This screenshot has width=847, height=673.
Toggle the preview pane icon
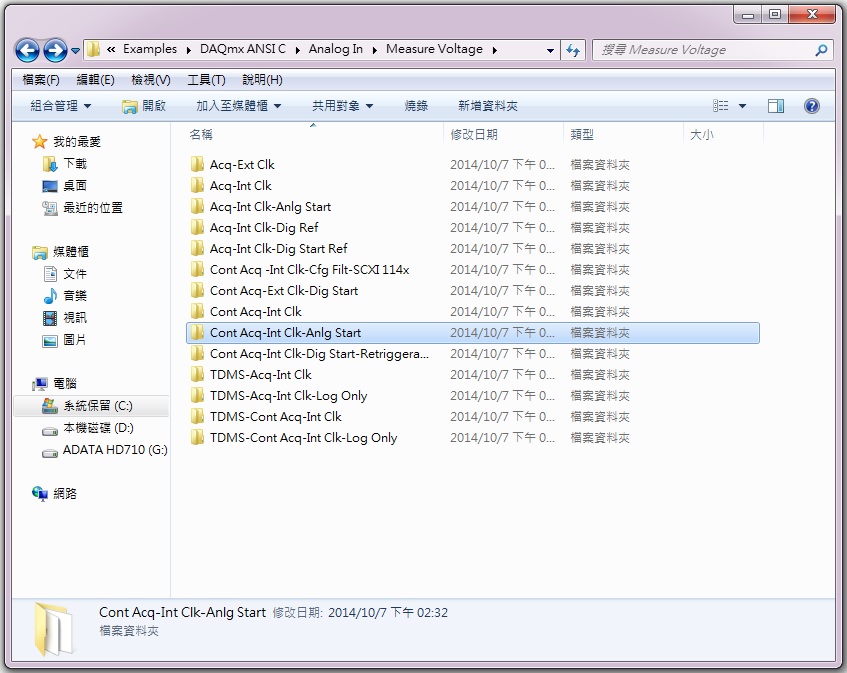(776, 106)
